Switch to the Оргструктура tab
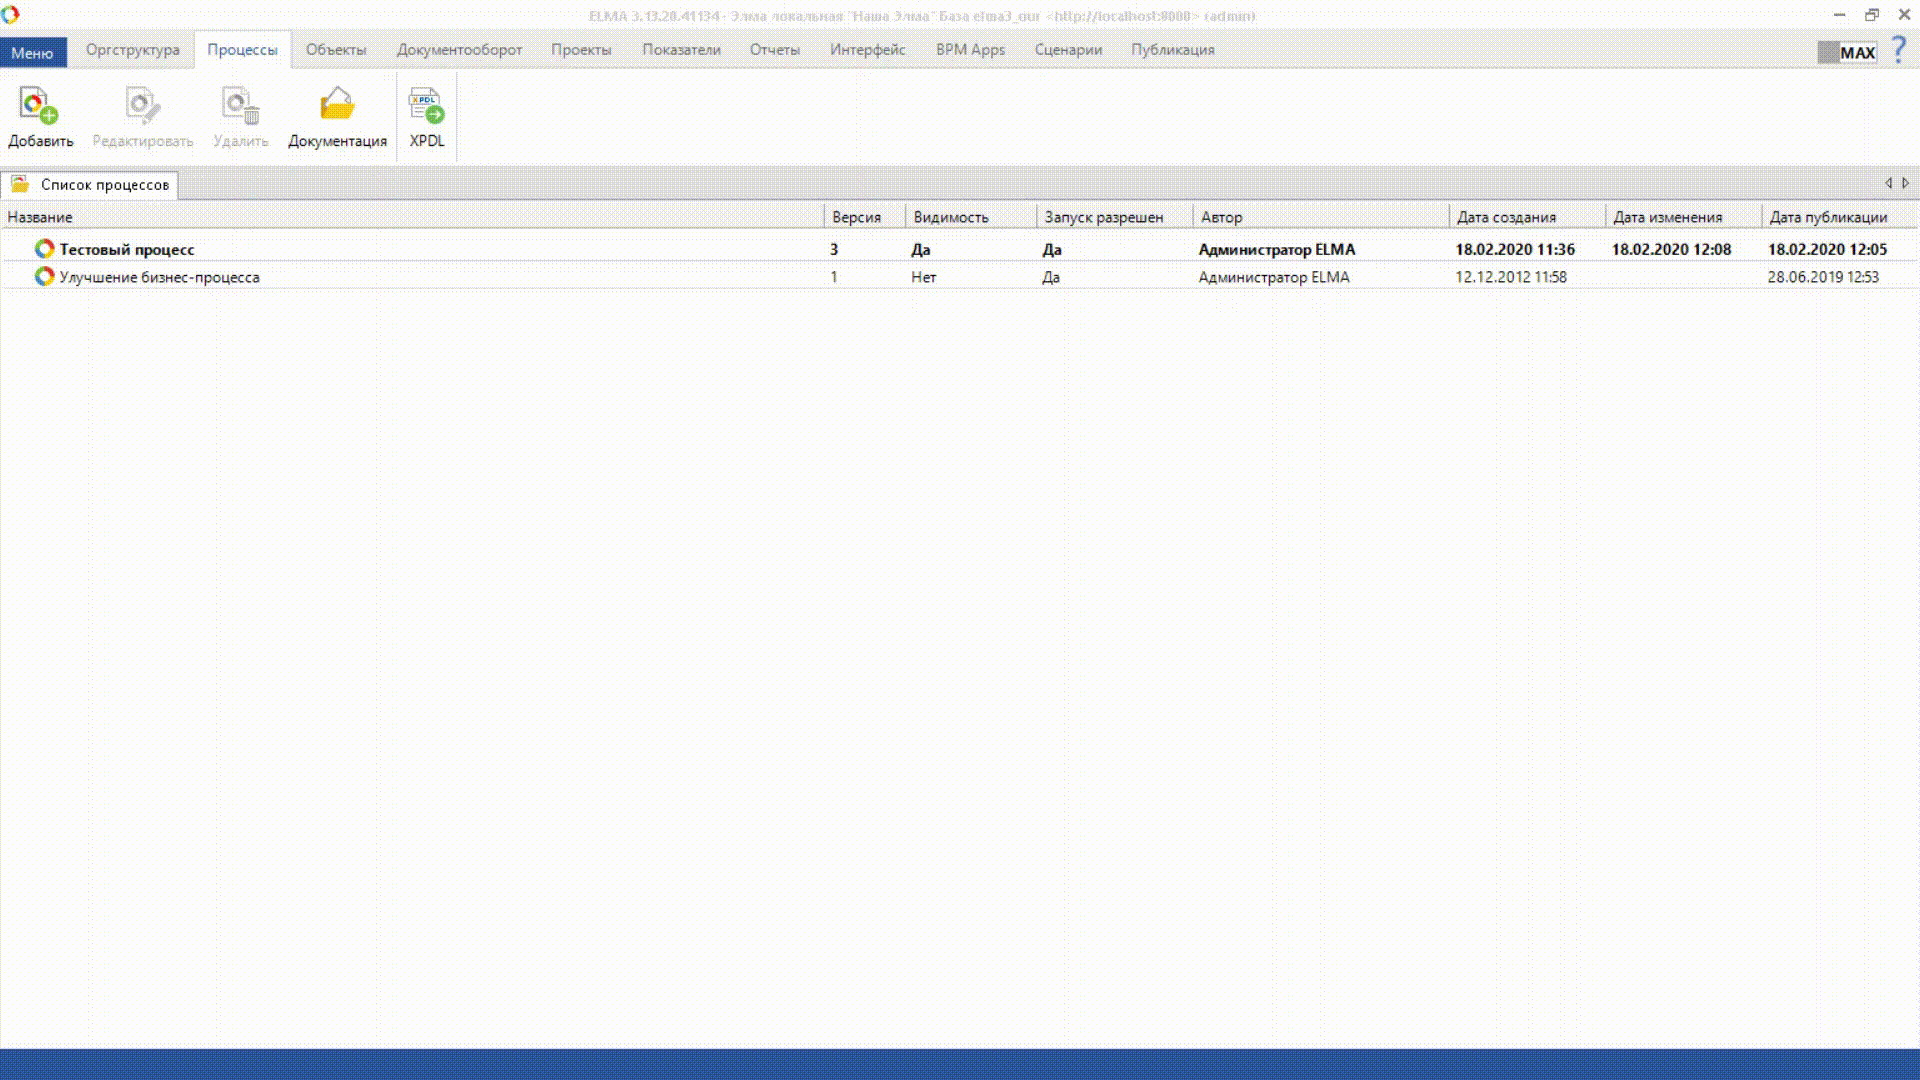 [x=132, y=50]
